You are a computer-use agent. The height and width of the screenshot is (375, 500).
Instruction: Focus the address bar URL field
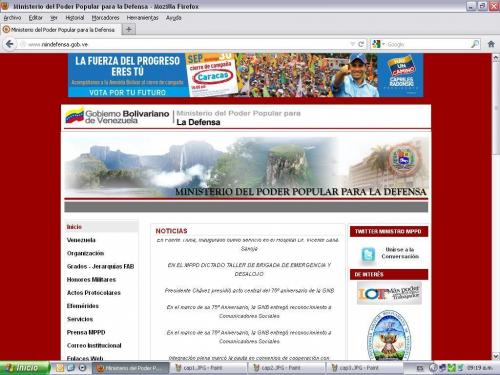tap(187, 44)
